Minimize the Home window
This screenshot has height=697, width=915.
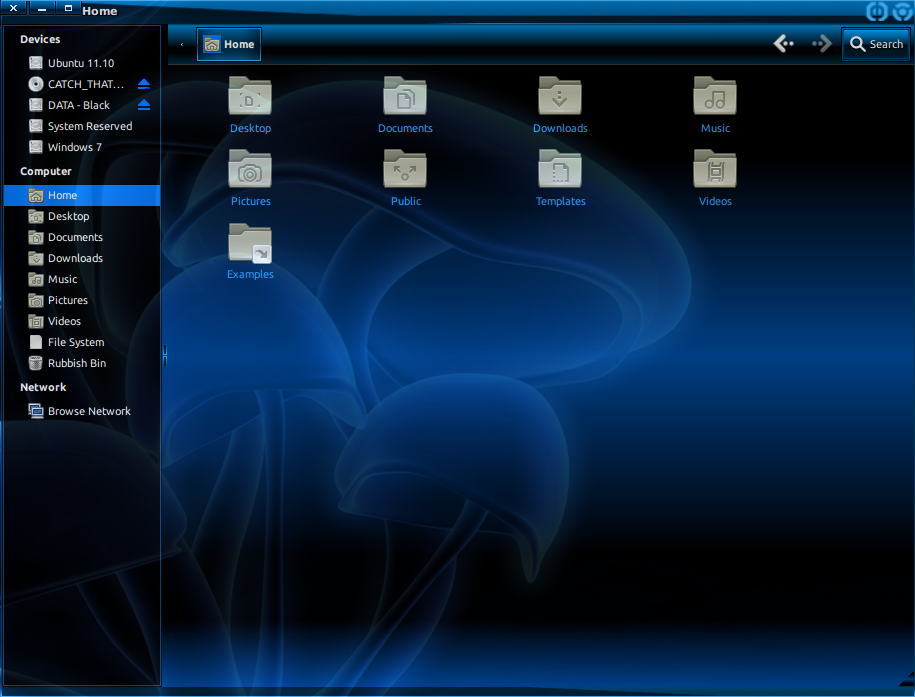click(41, 8)
